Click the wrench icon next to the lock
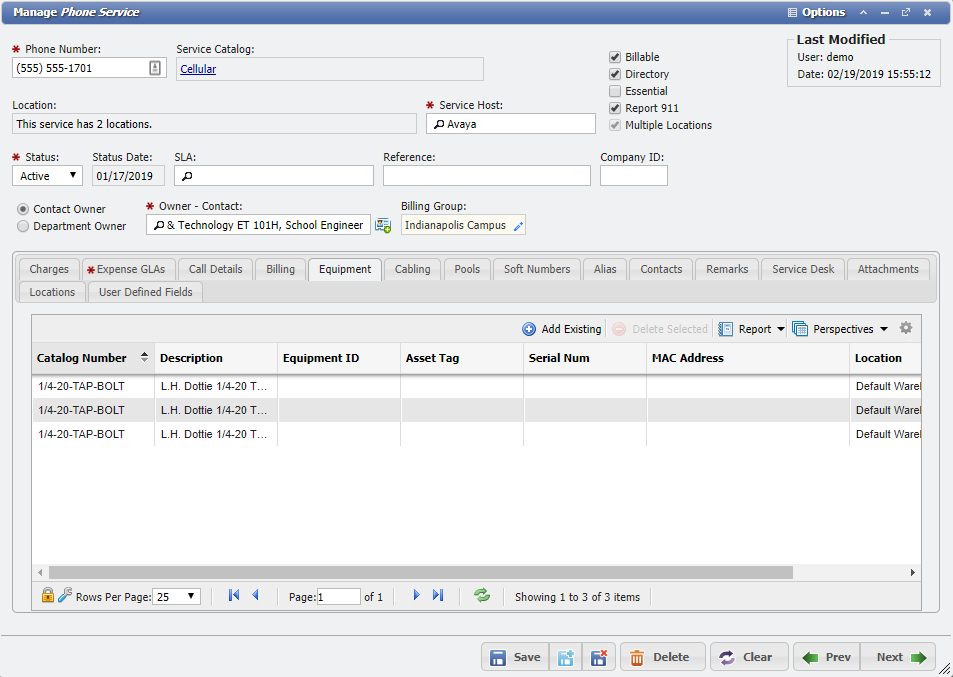953x677 pixels. pos(63,595)
